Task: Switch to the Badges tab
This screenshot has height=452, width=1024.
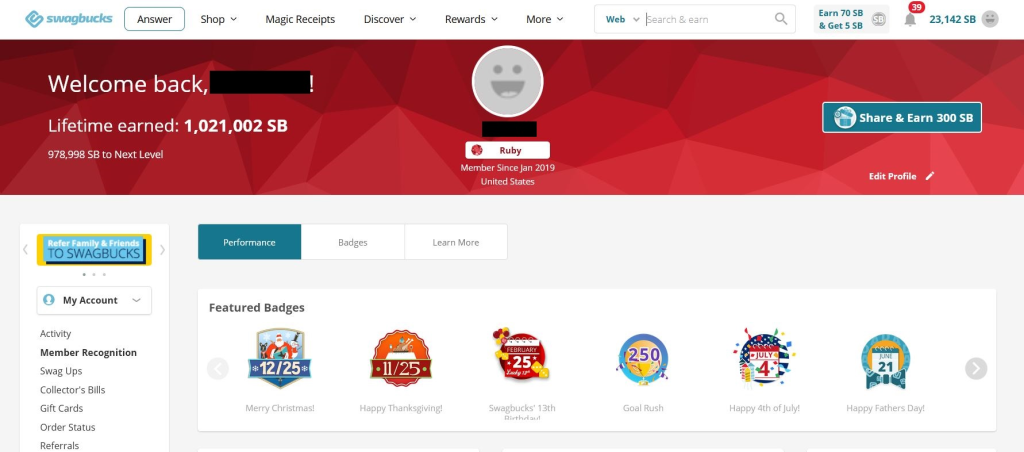Action: [x=353, y=242]
